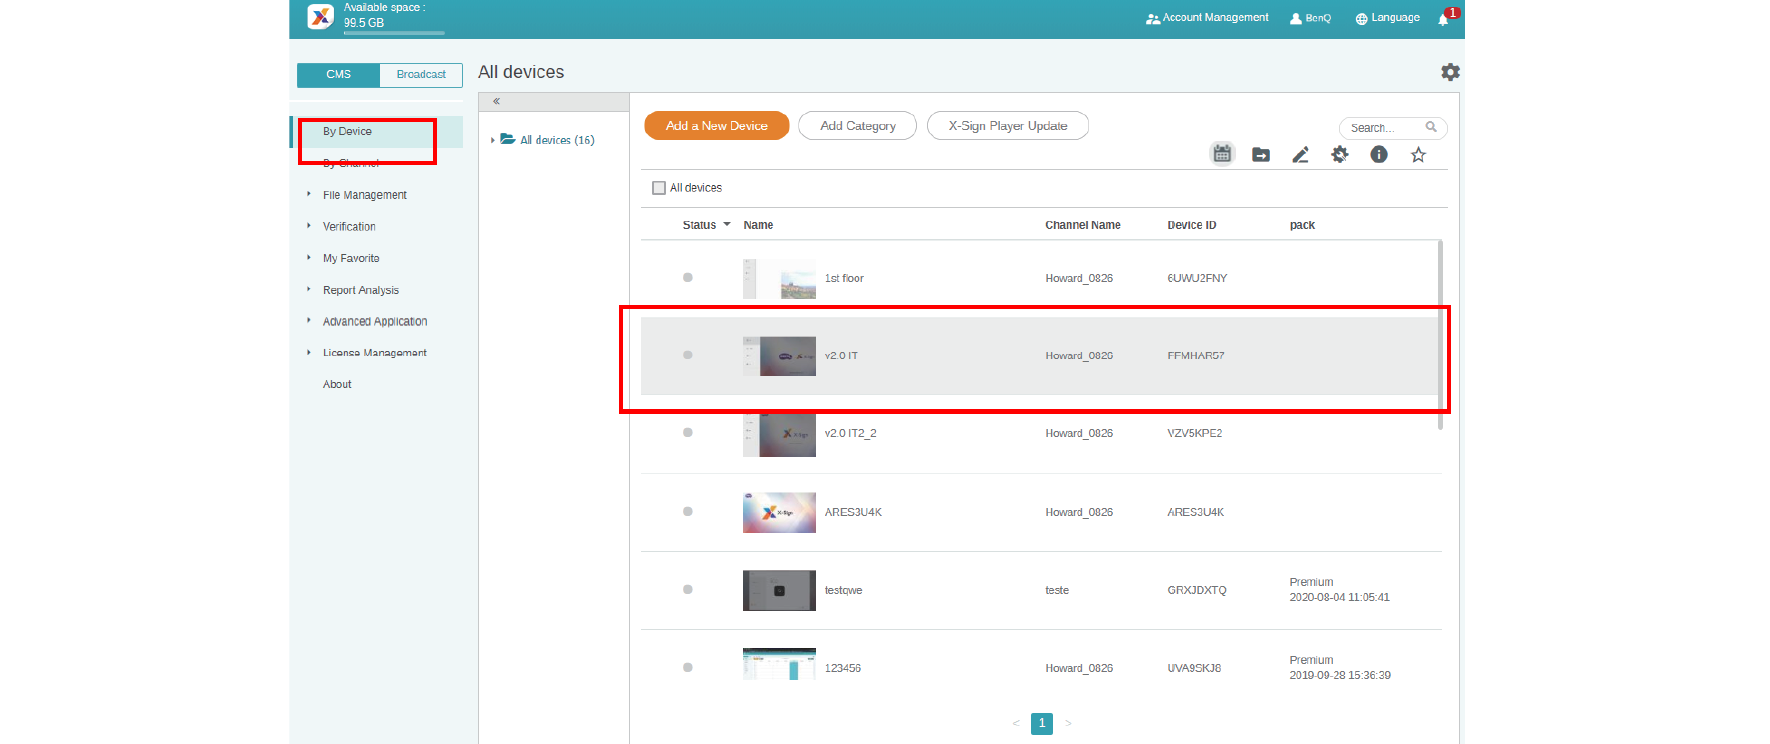Click Add a New Device button
The width and height of the screenshot is (1770, 744).
pyautogui.click(x=716, y=126)
